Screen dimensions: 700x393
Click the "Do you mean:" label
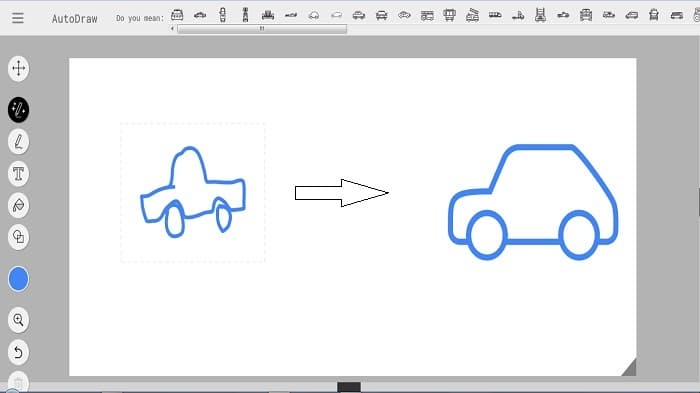(x=140, y=18)
